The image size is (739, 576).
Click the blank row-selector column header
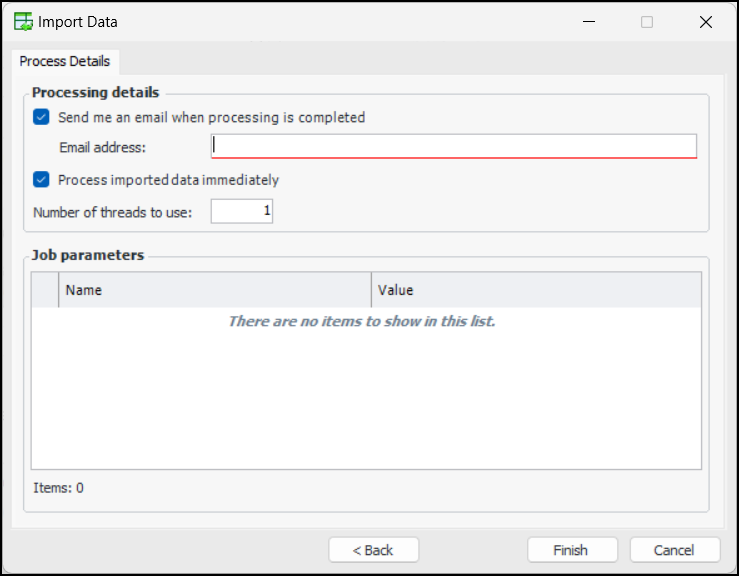(45, 290)
